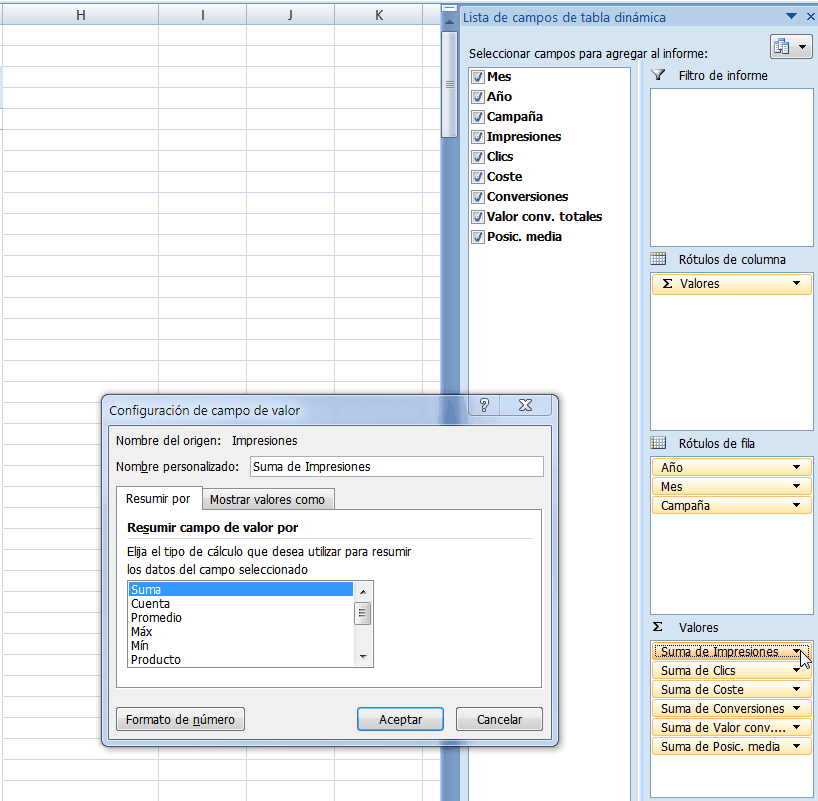Click the grid icon beside Rótulos de fila

coord(659,443)
